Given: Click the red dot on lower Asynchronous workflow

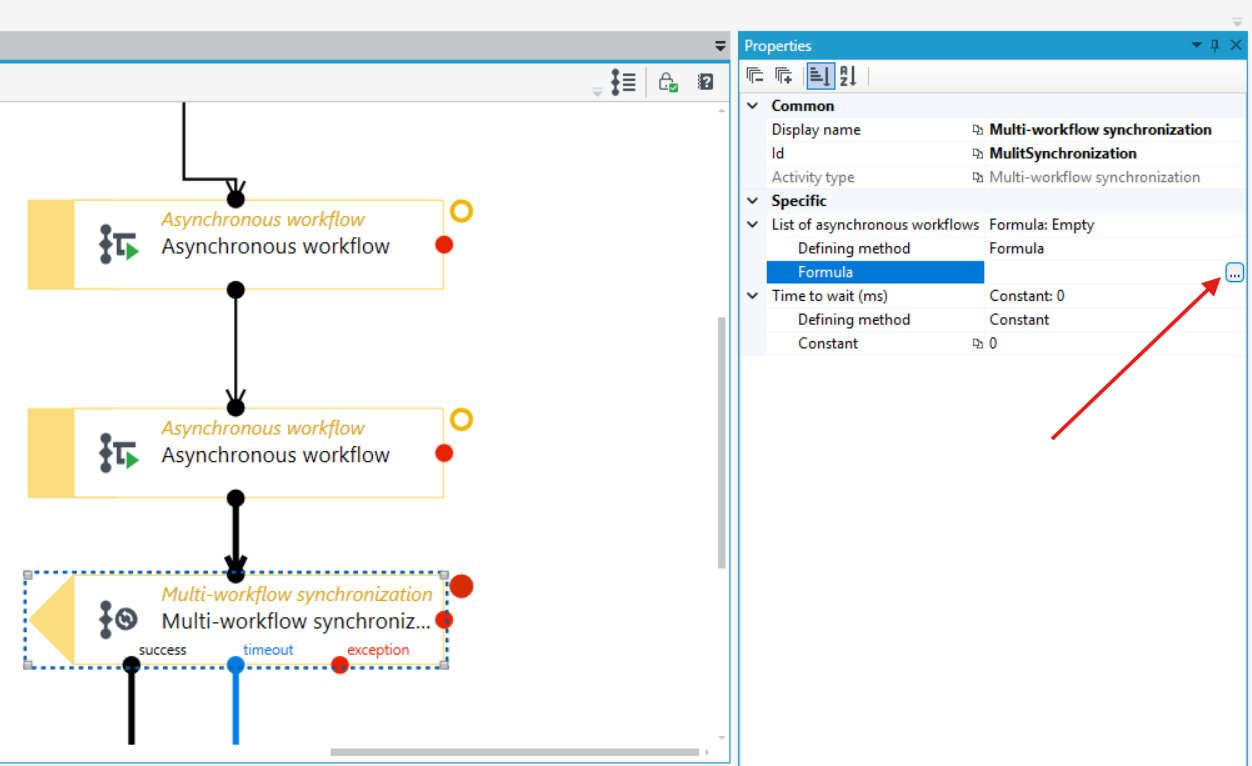Looking at the screenshot, I should pos(444,453).
